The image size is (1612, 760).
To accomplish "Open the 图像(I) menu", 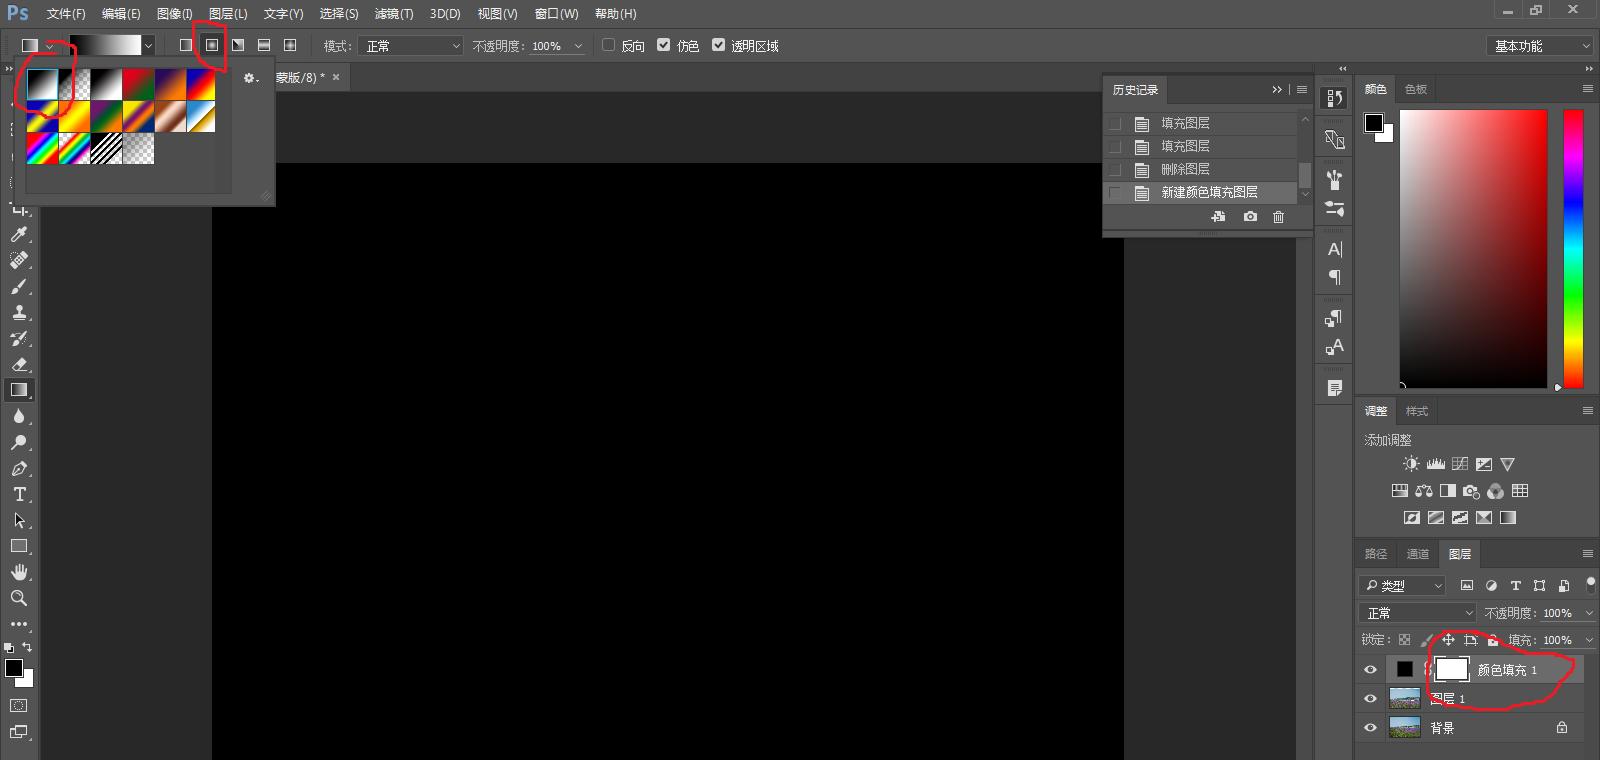I will pyautogui.click(x=174, y=14).
